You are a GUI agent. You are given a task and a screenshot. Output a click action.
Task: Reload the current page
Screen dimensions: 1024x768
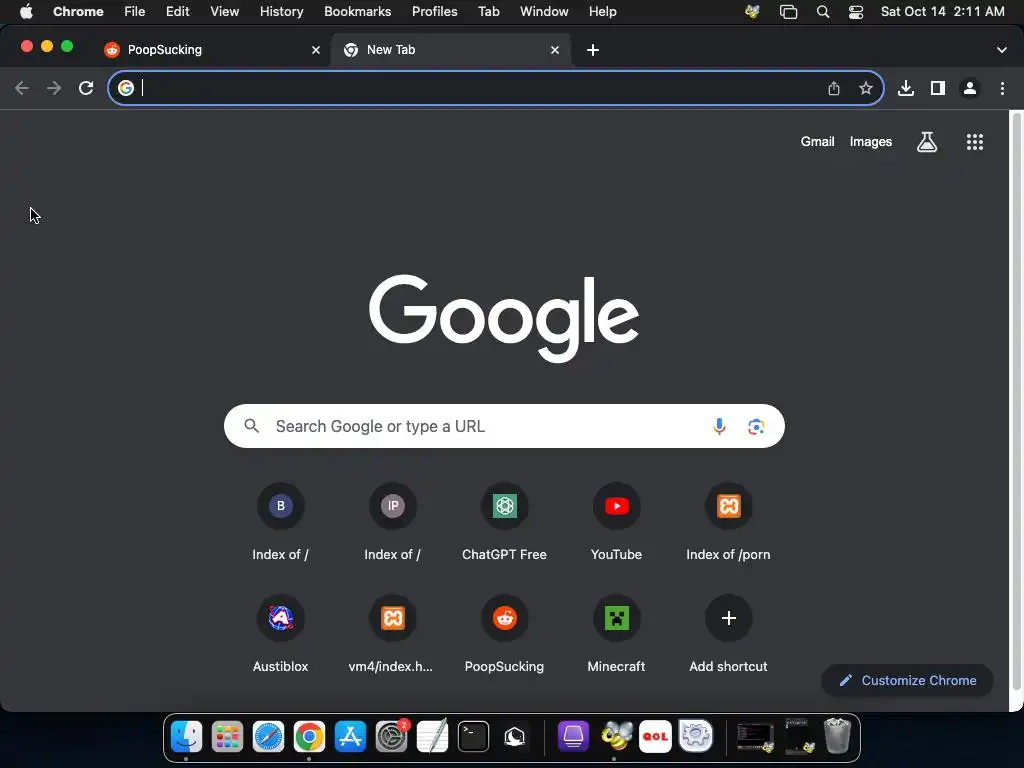point(86,88)
